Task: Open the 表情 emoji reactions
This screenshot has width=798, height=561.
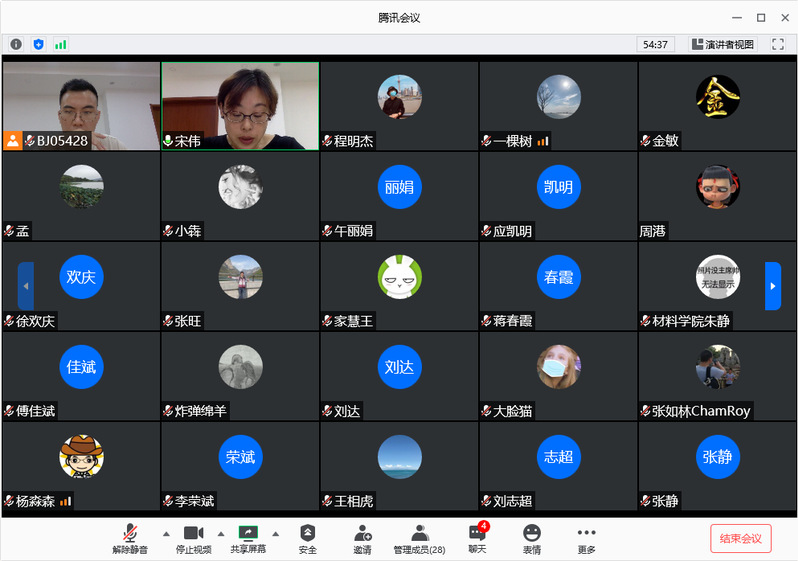Action: click(532, 538)
